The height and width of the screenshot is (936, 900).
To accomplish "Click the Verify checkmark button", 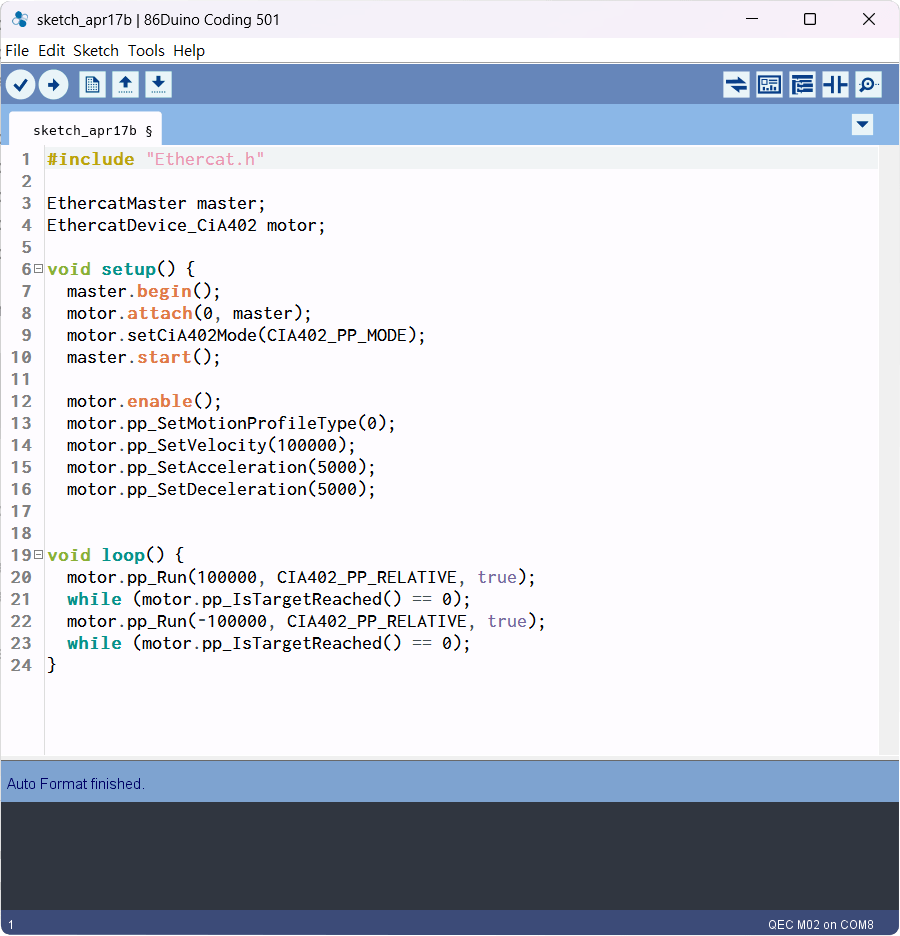I will pos(20,85).
